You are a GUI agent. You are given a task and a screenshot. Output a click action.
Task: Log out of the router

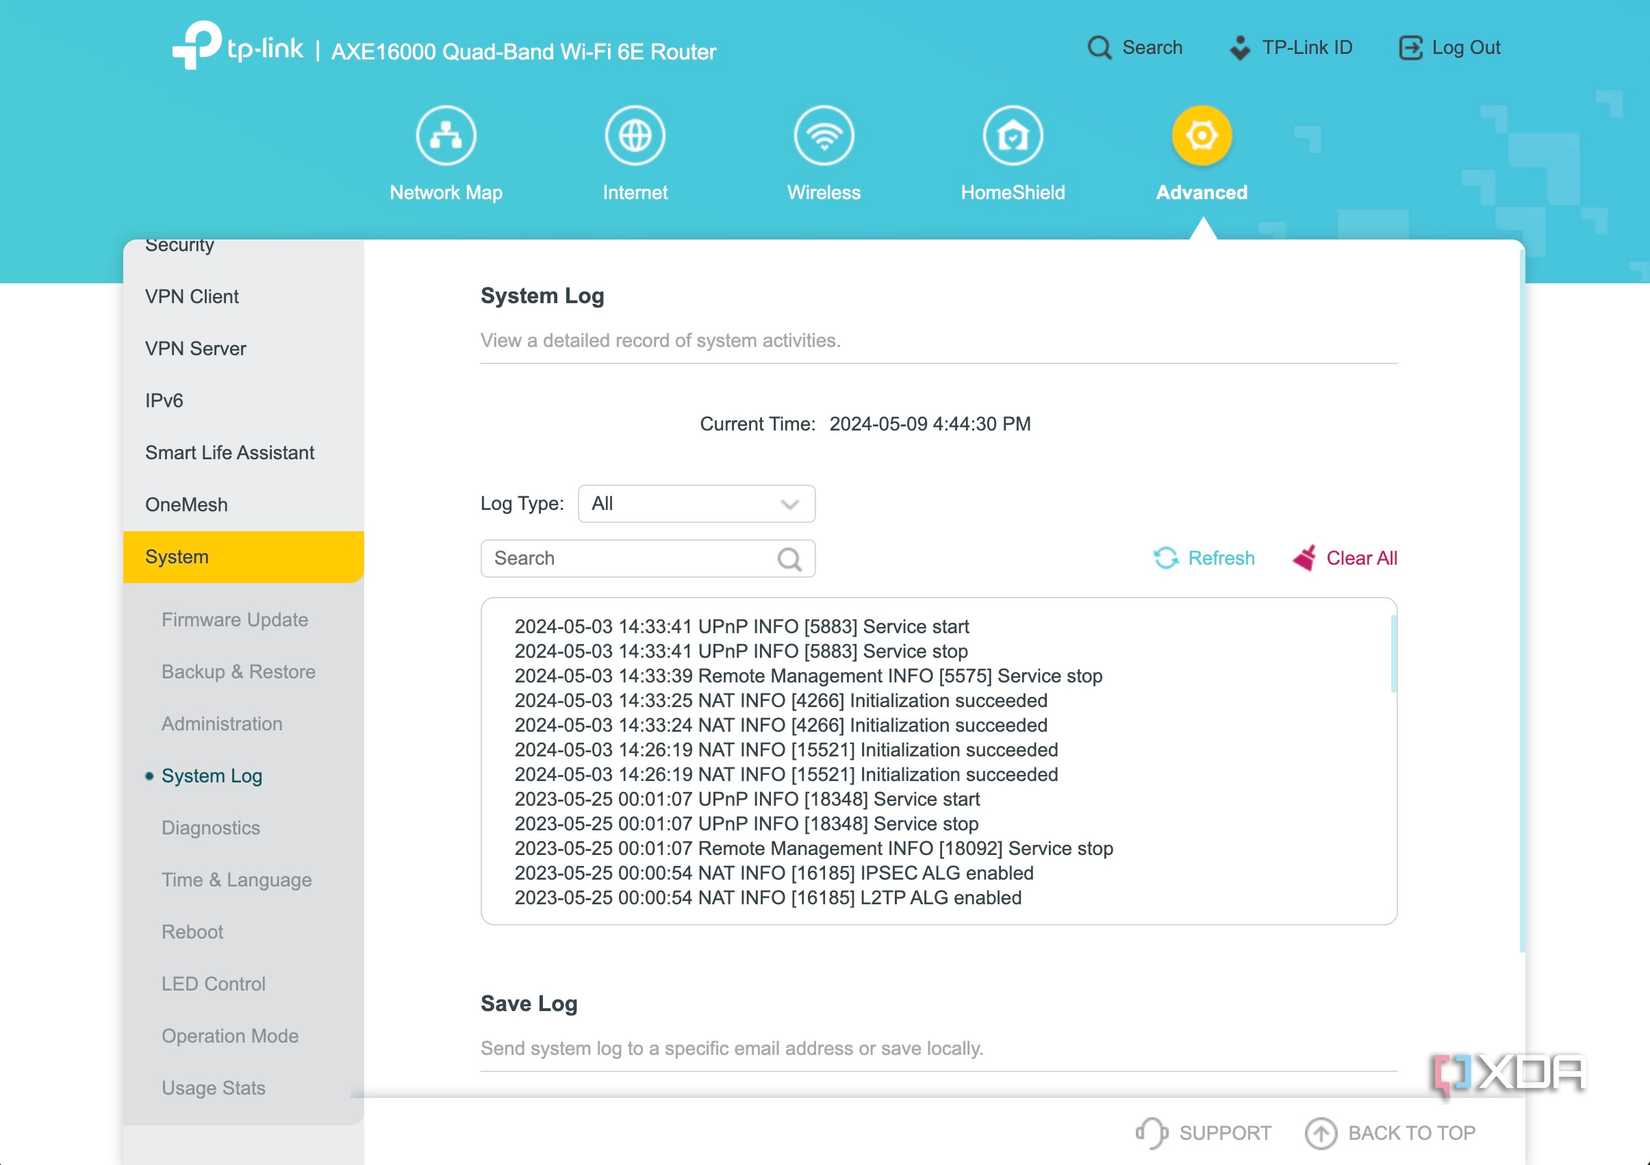pyautogui.click(x=1449, y=48)
